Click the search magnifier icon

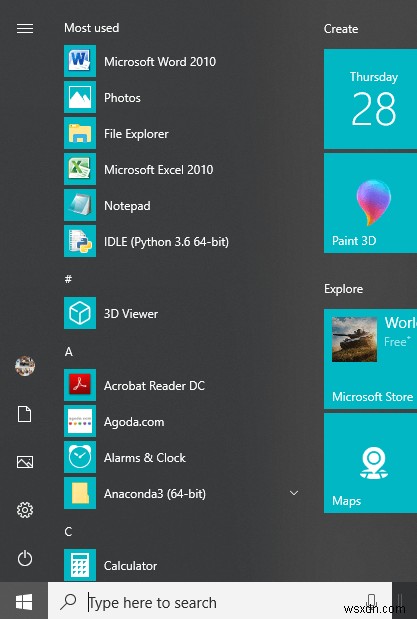click(69, 601)
